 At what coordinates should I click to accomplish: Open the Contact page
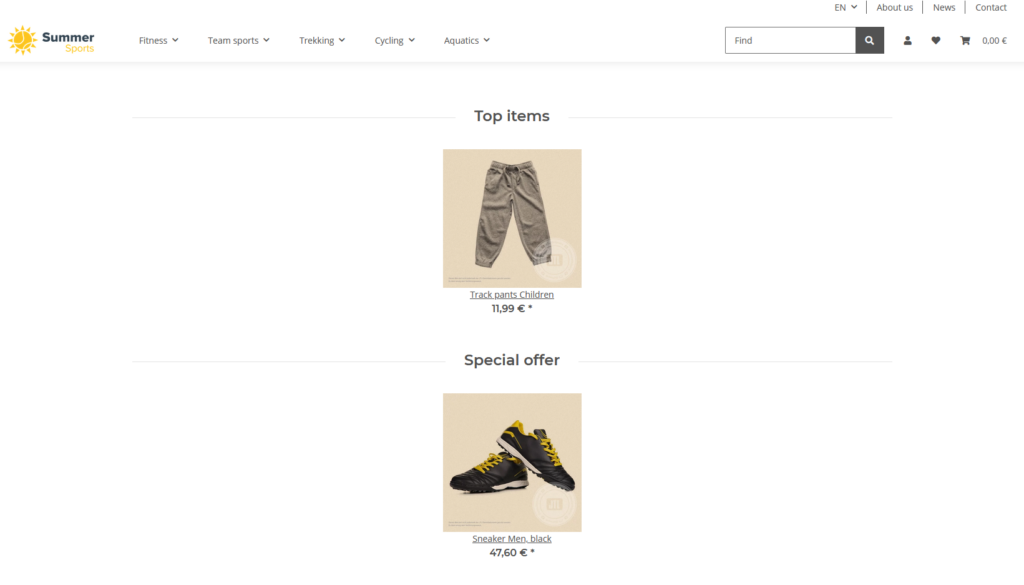(990, 7)
